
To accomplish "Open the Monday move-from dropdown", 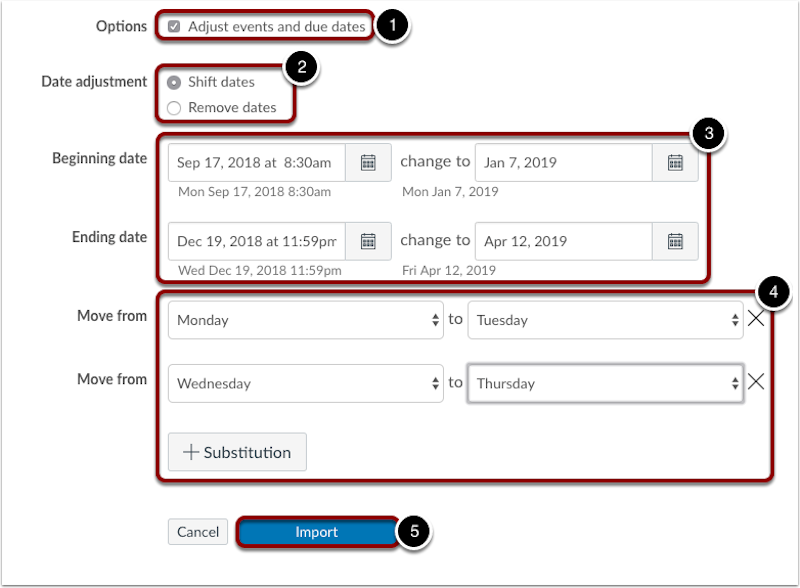I will 305,320.
